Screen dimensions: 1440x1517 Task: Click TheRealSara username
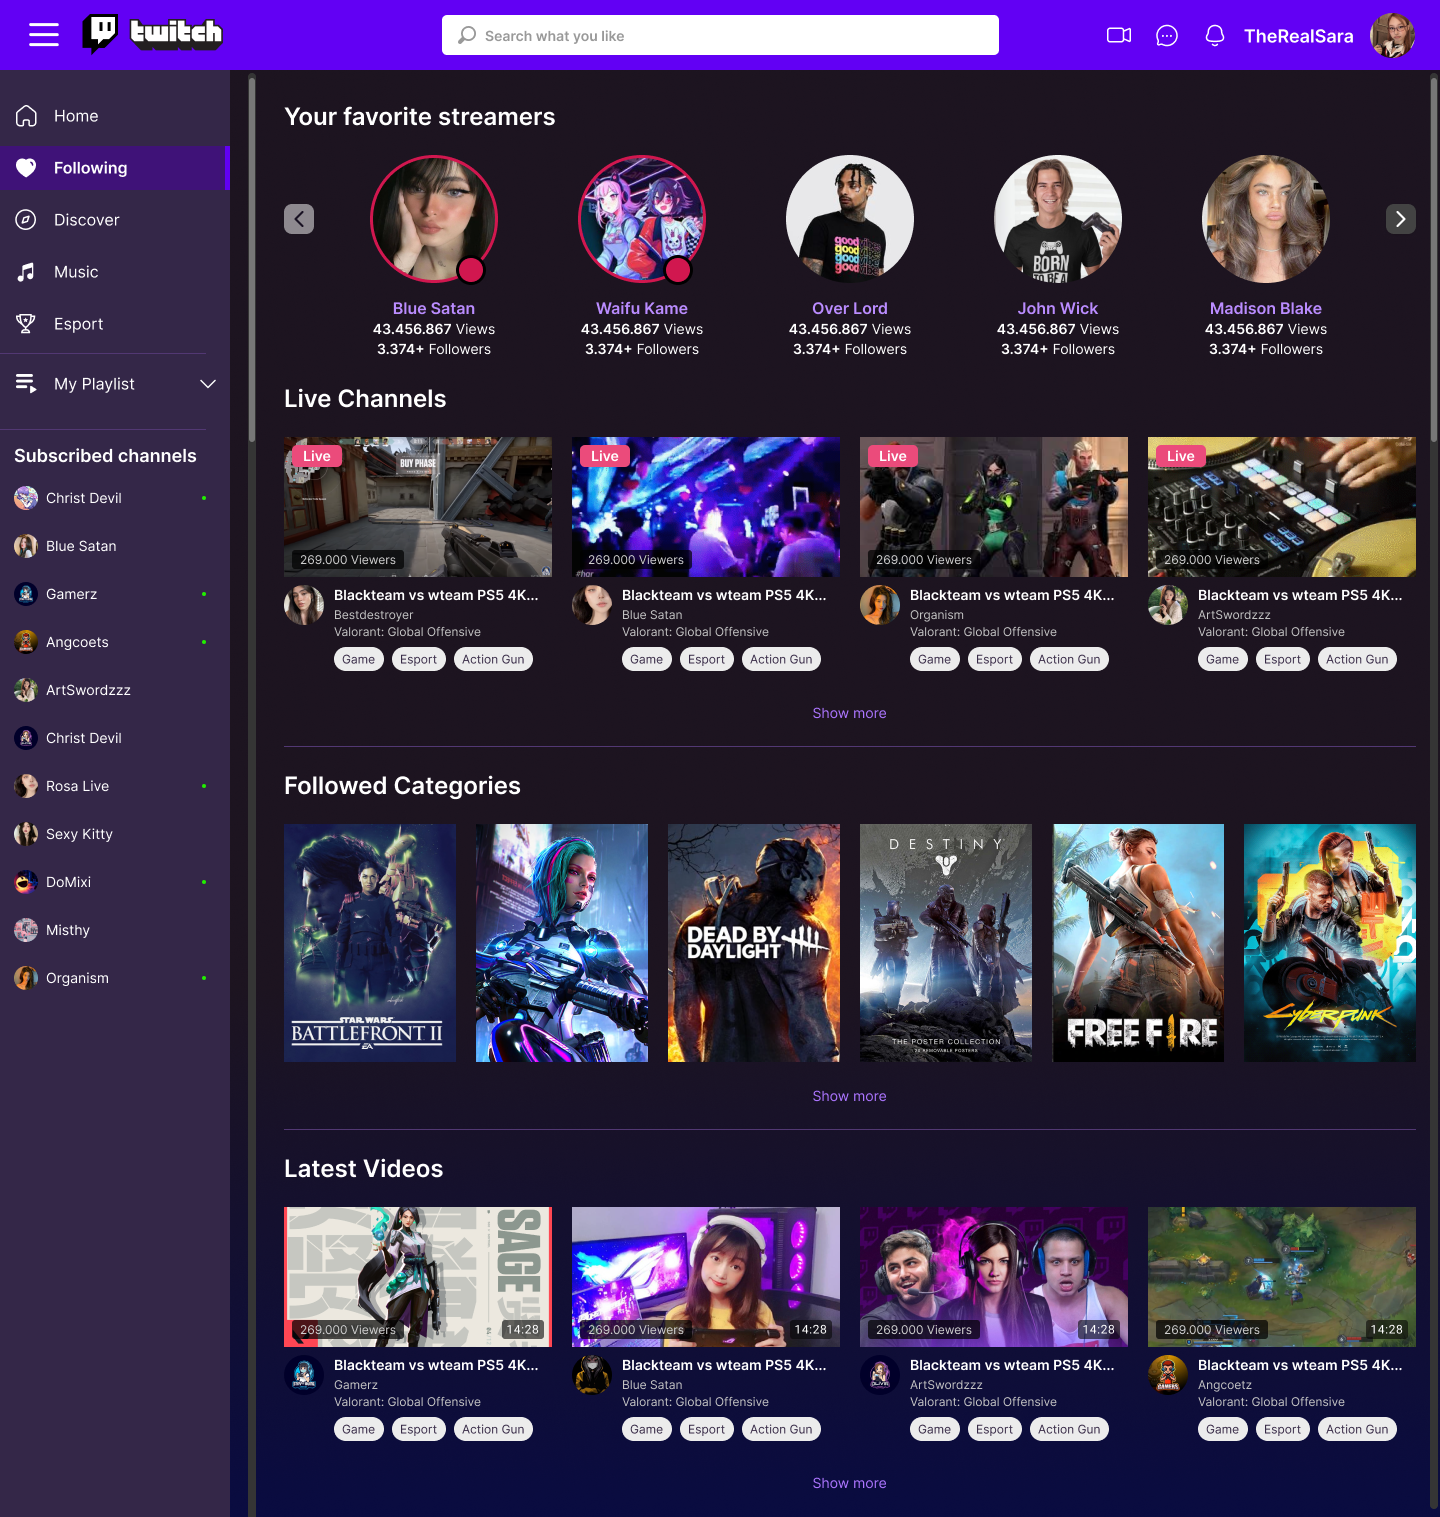coord(1298,36)
